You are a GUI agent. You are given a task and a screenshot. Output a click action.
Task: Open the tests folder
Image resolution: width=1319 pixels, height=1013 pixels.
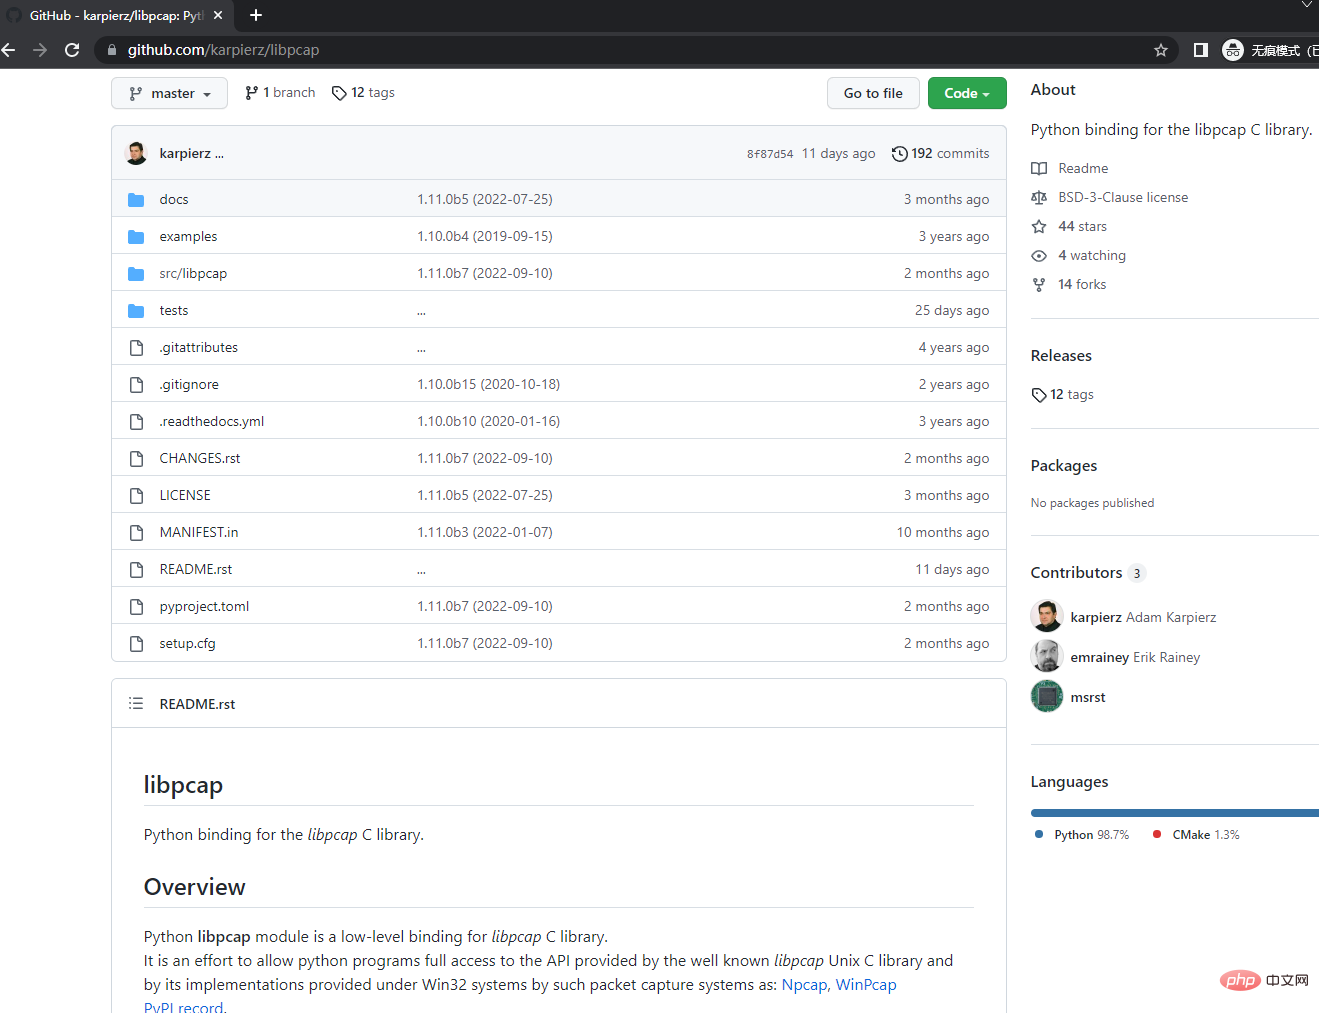[174, 311]
